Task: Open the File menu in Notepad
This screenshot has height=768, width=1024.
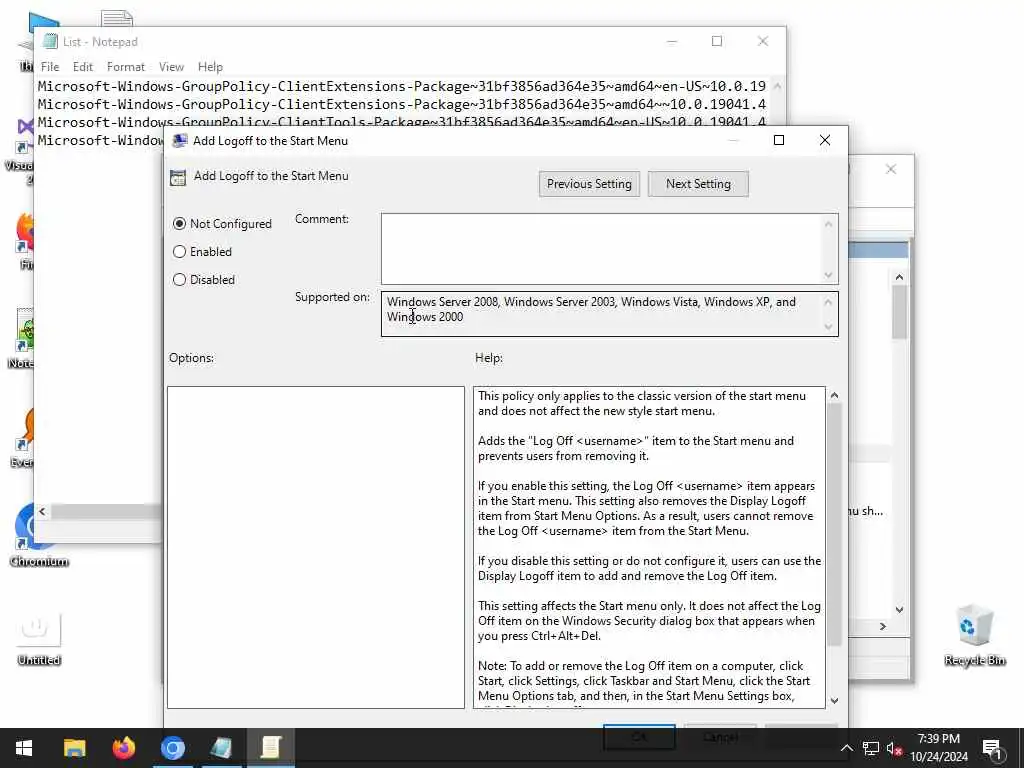Action: pos(50,67)
